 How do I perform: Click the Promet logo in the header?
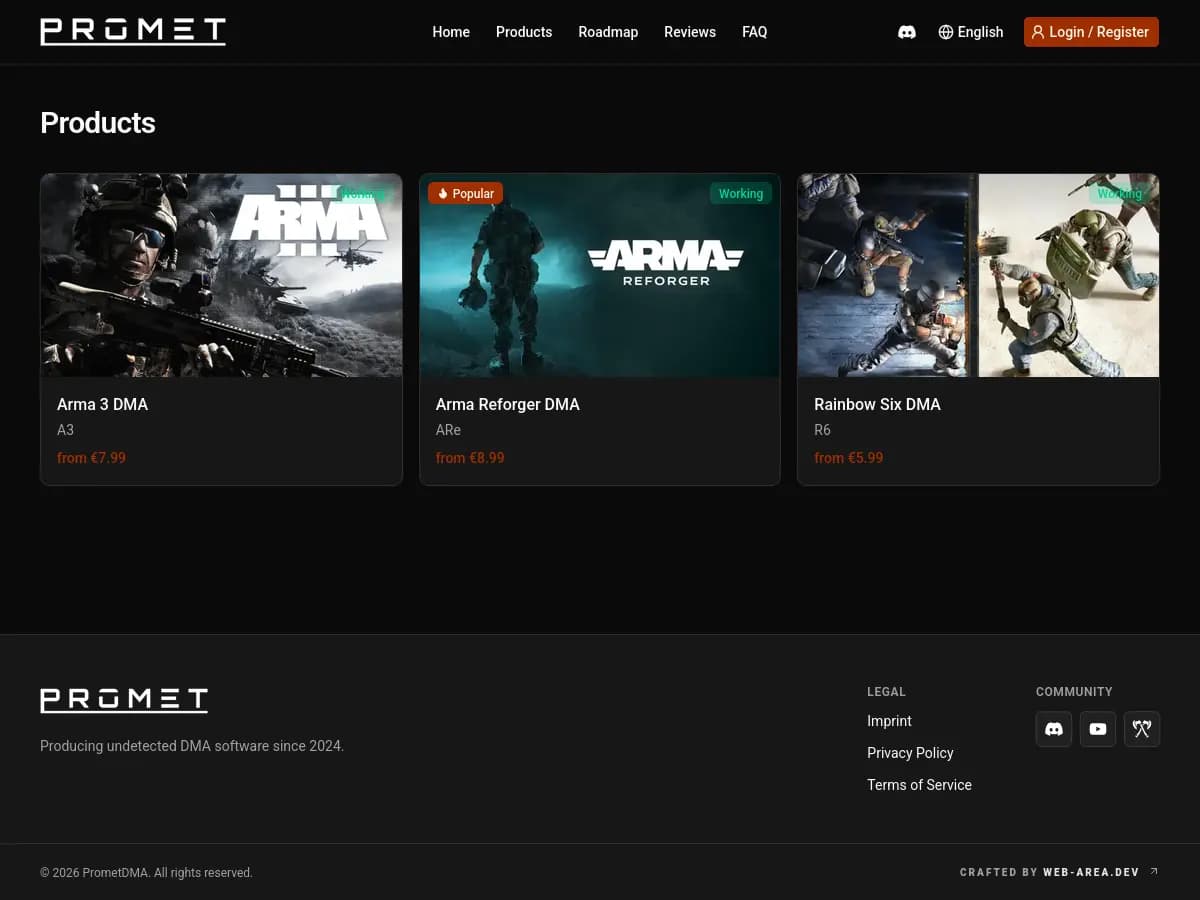(x=133, y=32)
